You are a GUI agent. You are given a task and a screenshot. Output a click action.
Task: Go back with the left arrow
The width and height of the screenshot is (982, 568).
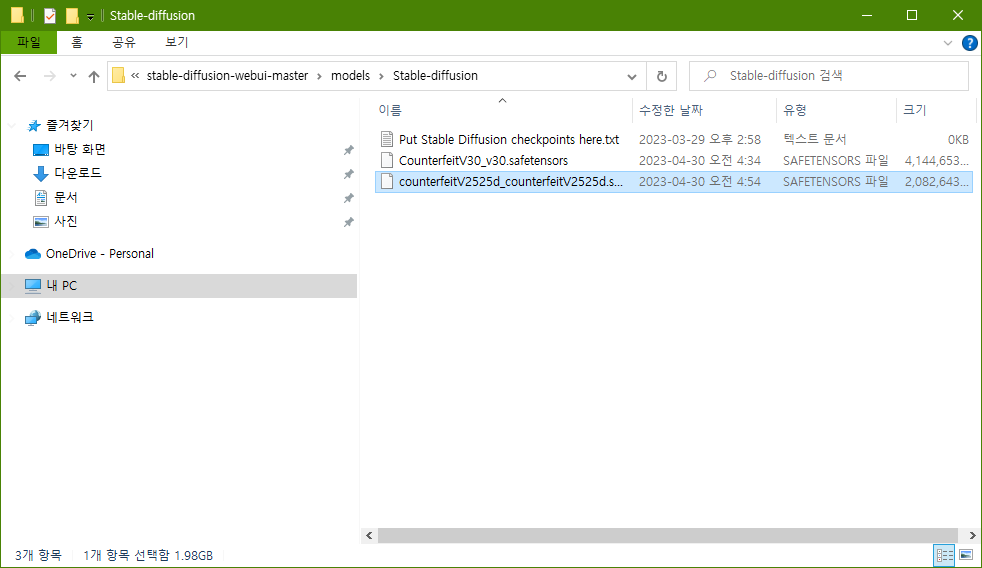pos(20,76)
